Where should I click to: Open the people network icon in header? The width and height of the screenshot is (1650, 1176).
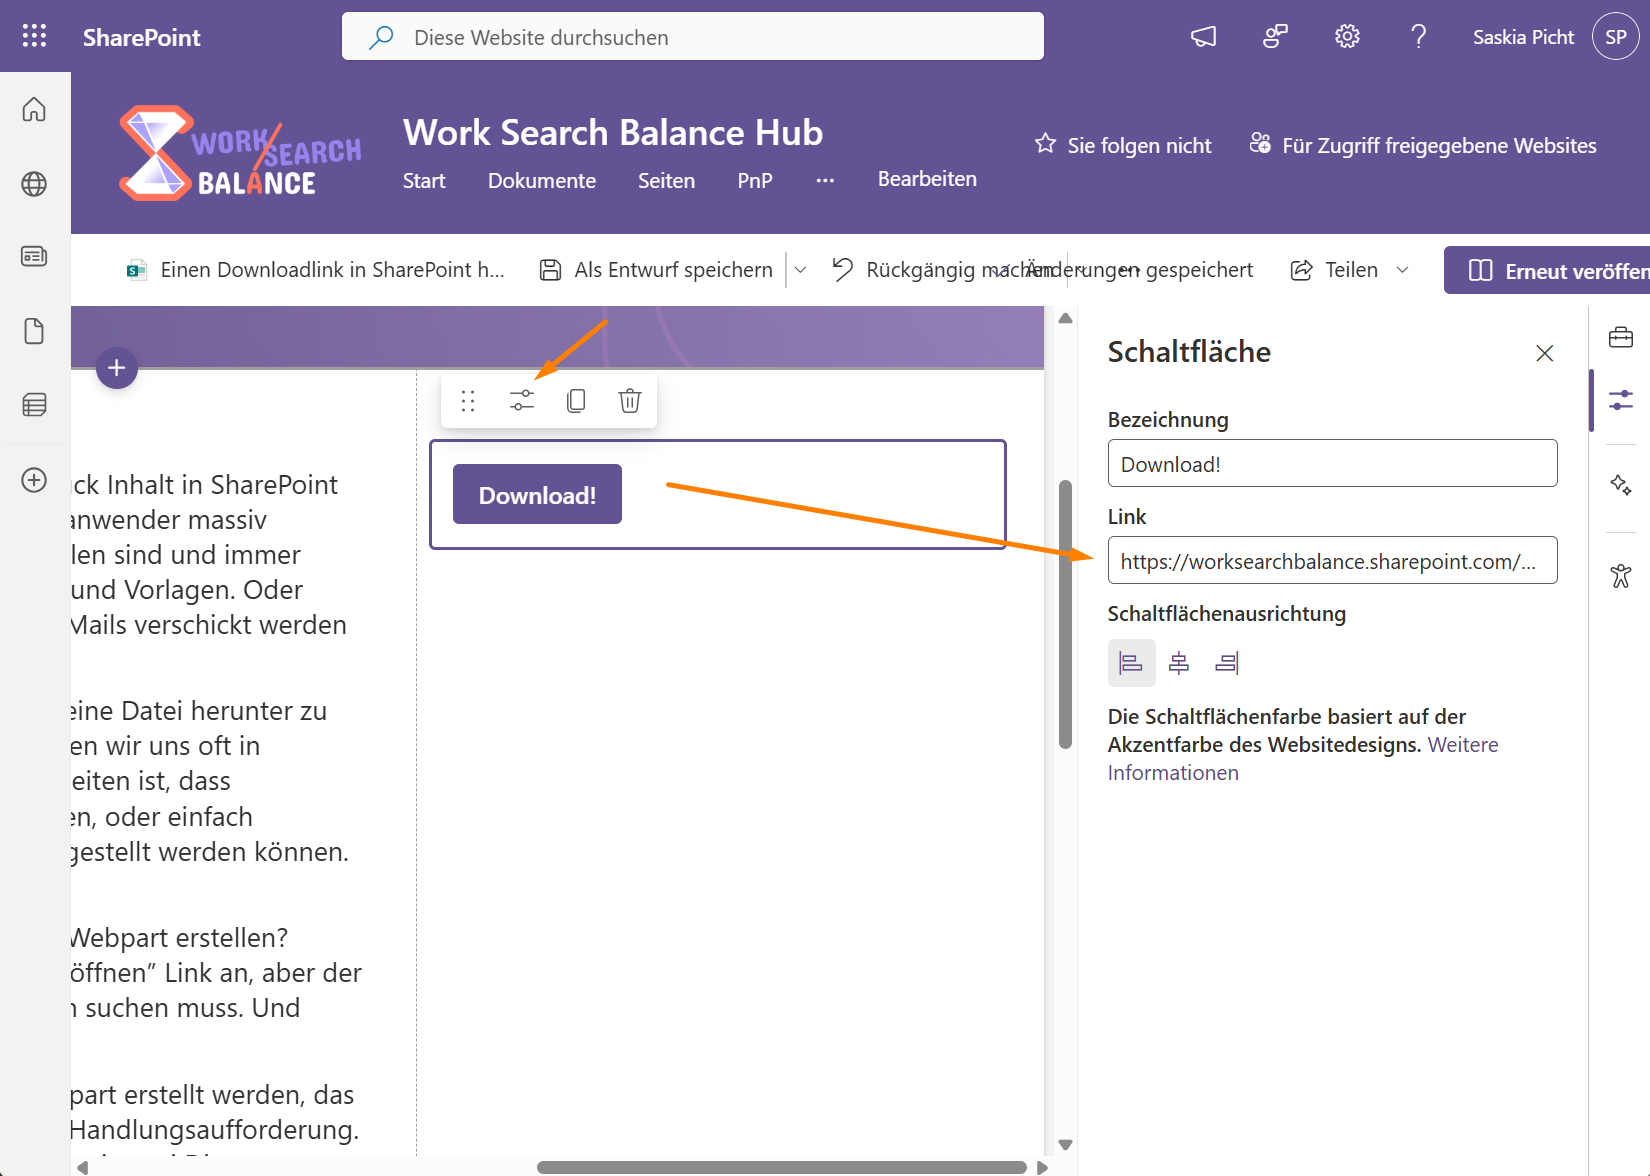coord(1275,37)
